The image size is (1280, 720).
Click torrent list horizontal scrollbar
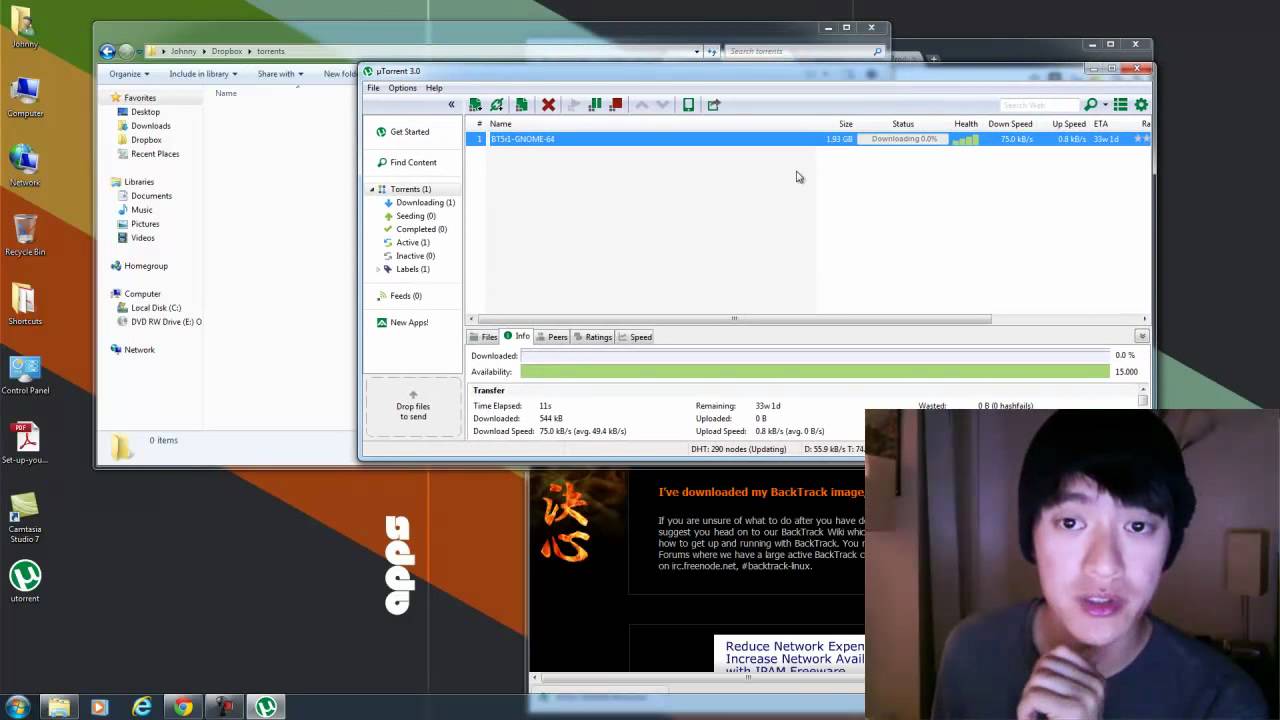coord(733,319)
